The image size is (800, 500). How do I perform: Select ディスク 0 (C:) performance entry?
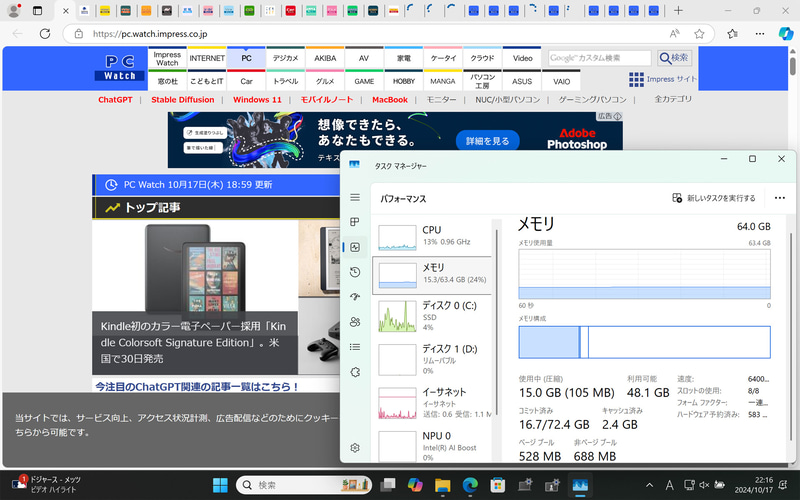[x=432, y=316]
